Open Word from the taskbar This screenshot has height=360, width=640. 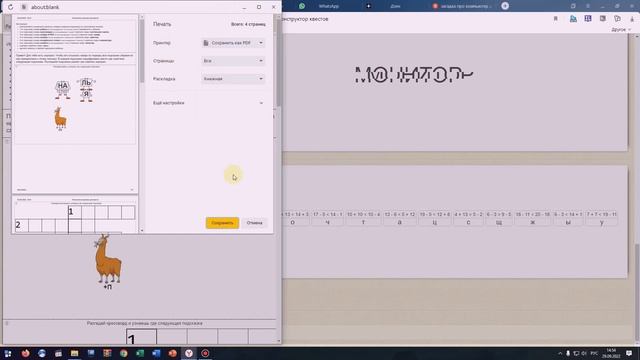[x=156, y=353]
